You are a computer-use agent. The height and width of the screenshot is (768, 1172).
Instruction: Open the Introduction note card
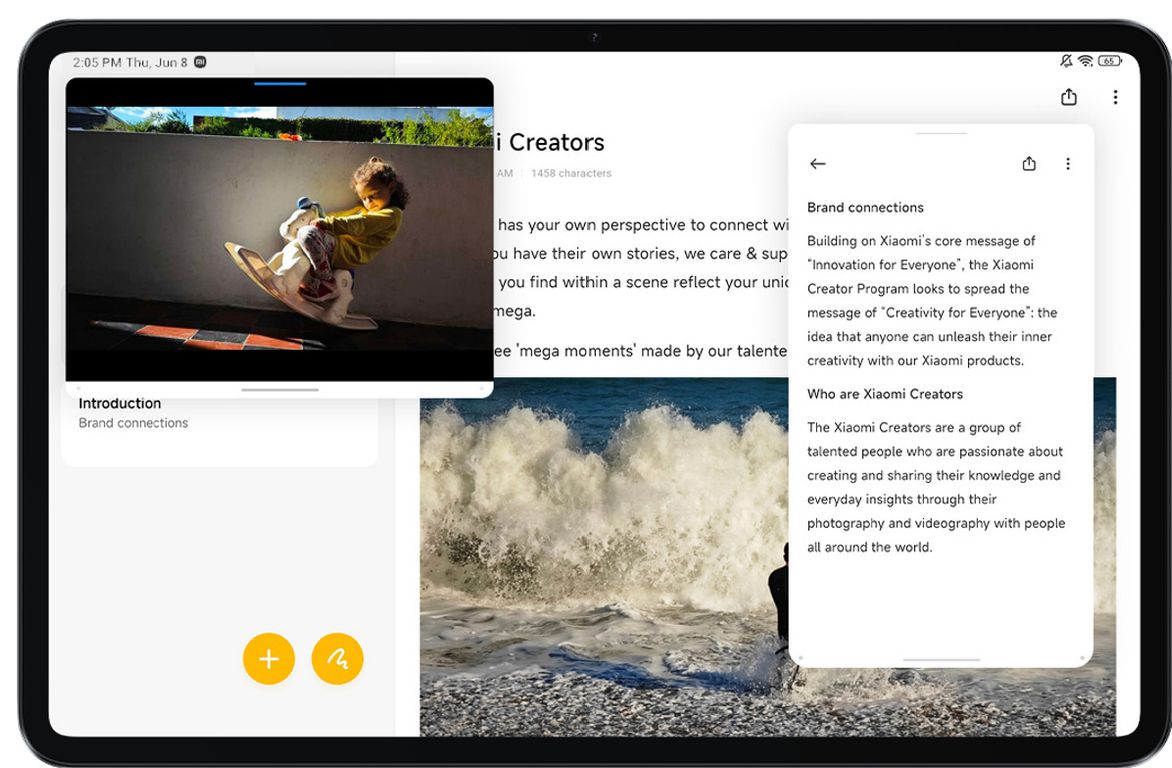tap(220, 425)
